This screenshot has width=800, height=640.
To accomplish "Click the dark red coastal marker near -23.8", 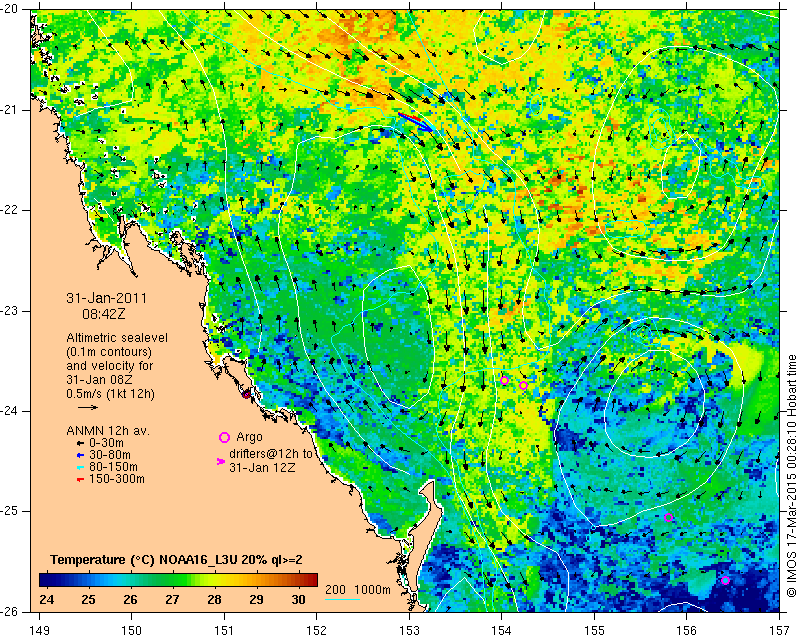I will tap(246, 394).
